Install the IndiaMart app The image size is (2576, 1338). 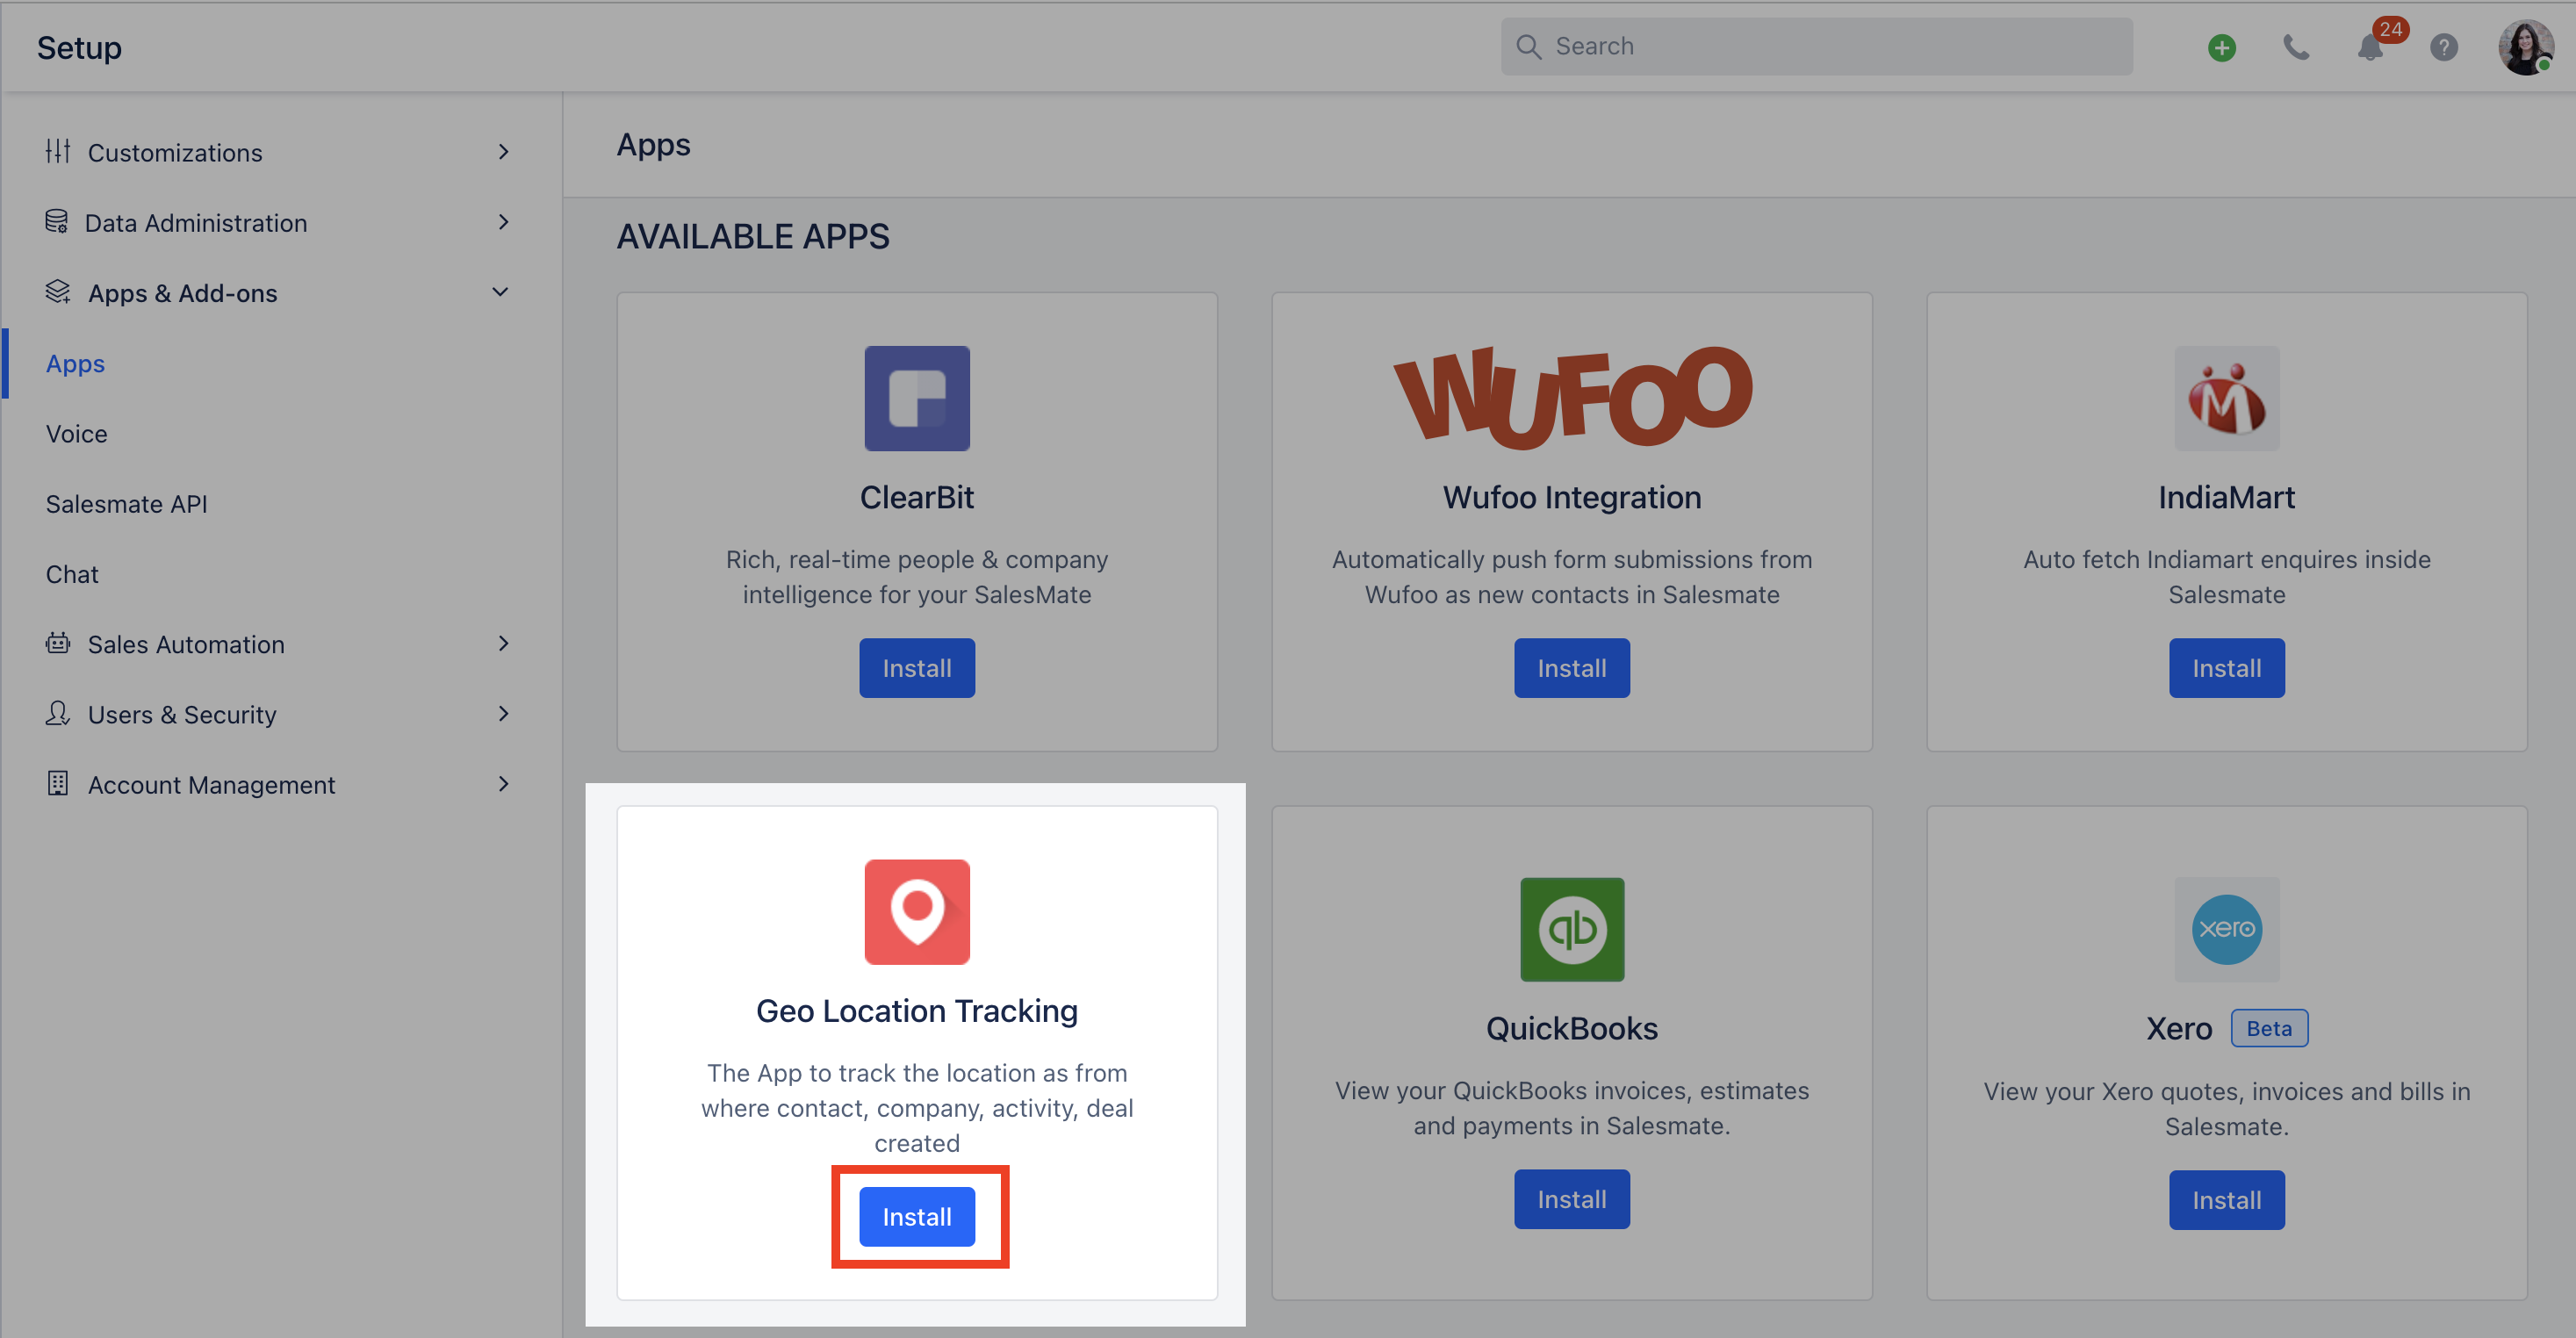coord(2226,667)
